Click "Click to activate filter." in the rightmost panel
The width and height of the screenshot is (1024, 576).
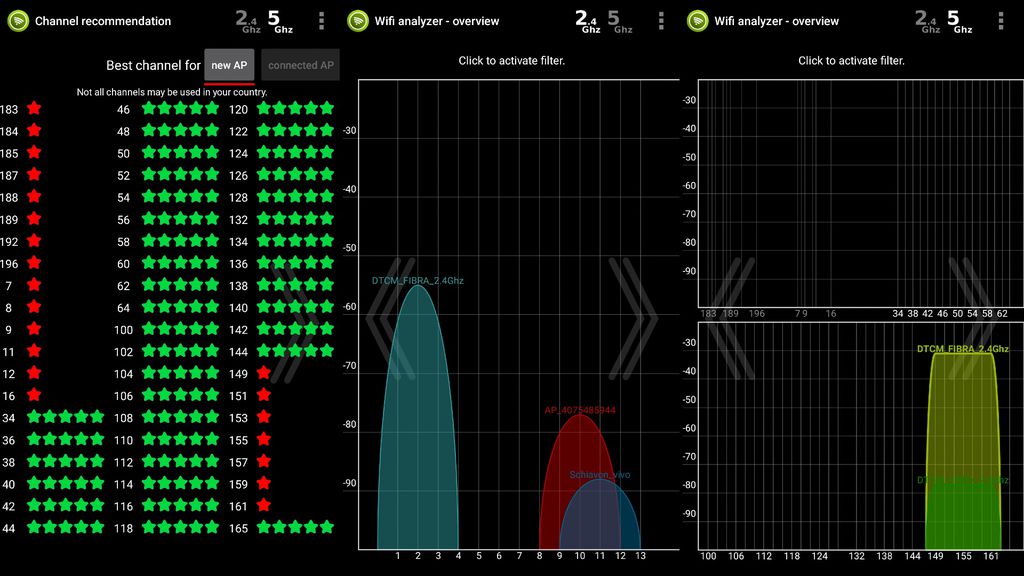851,61
